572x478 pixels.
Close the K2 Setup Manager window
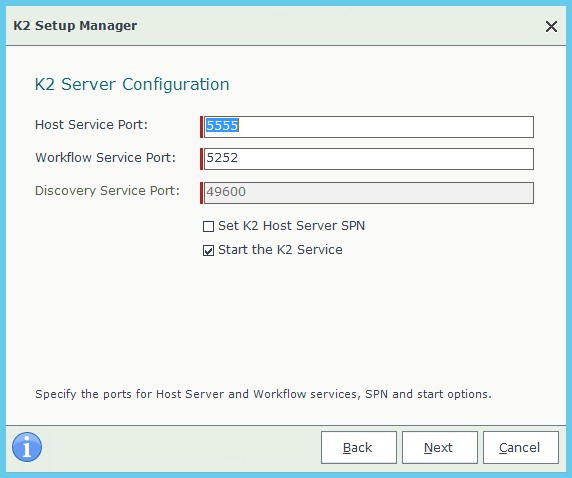pos(551,26)
